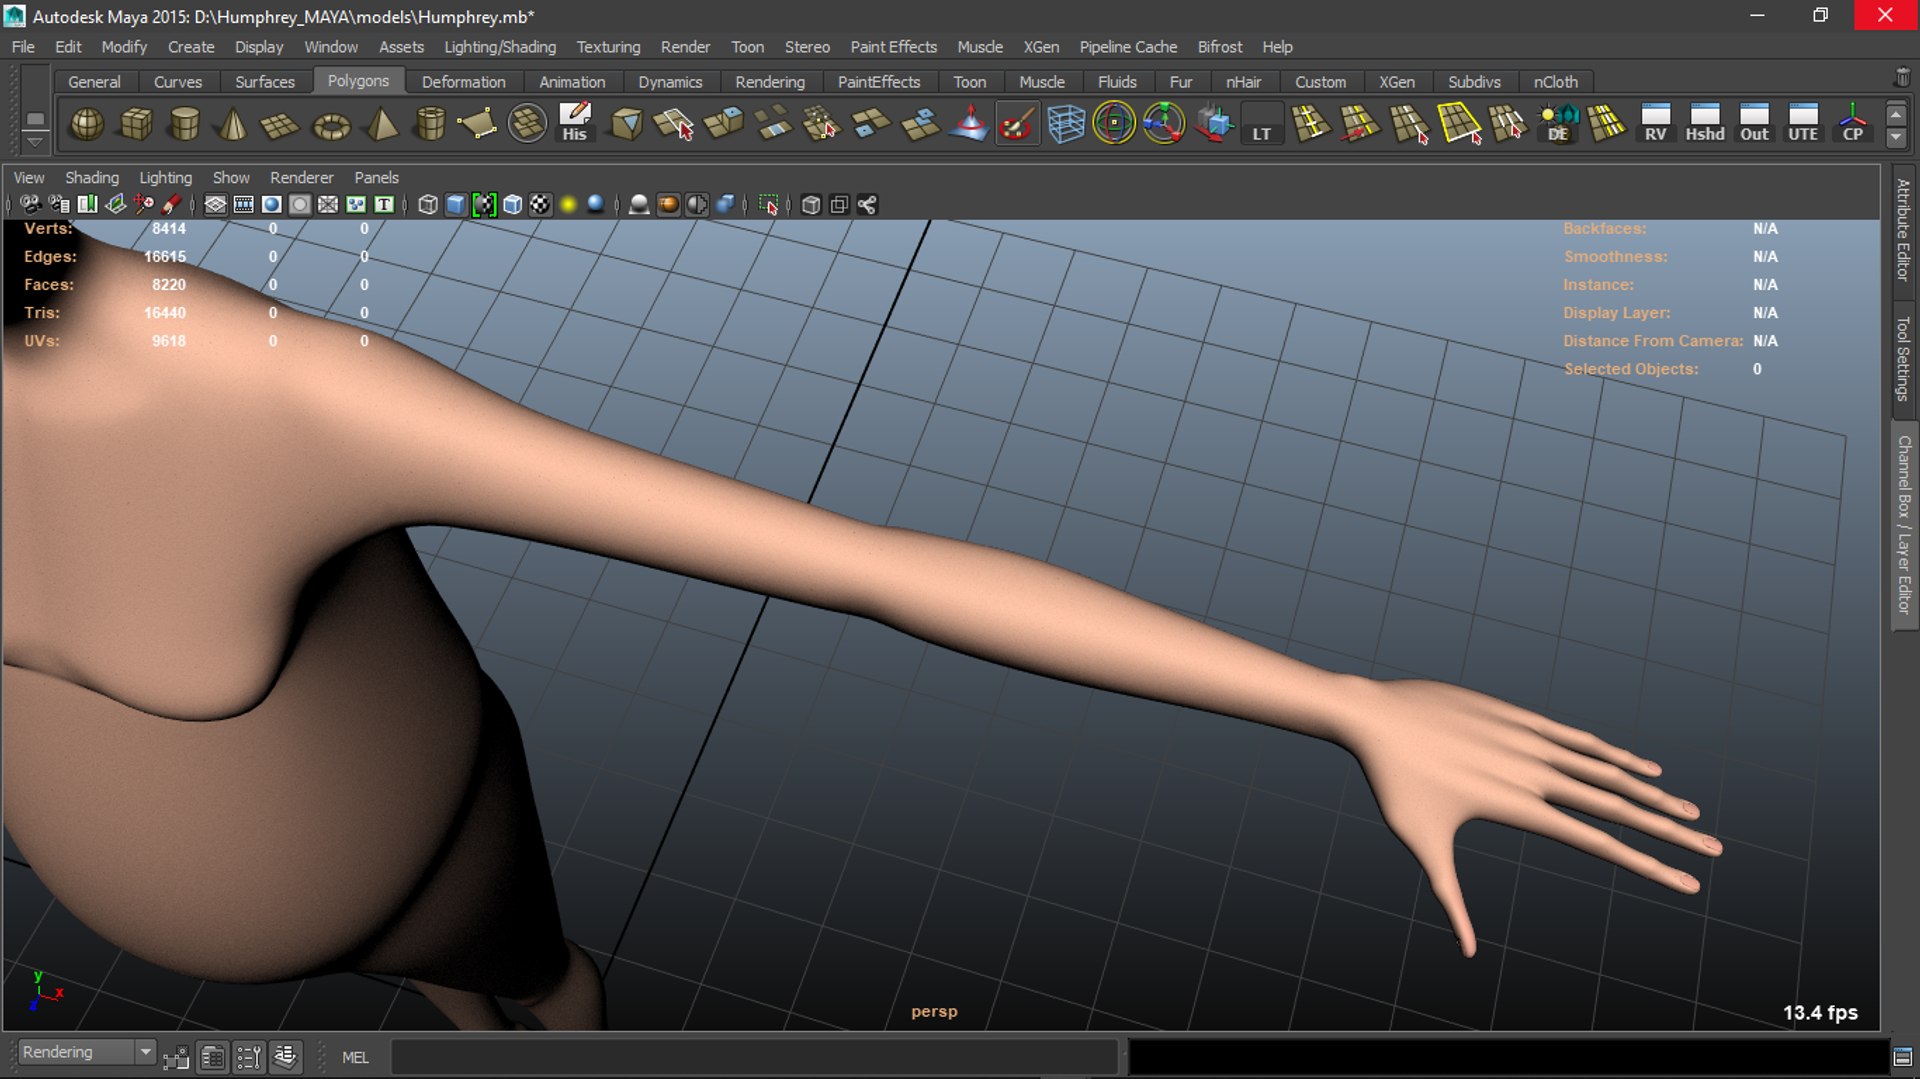Open the Tool Settings side tab

[1903, 358]
